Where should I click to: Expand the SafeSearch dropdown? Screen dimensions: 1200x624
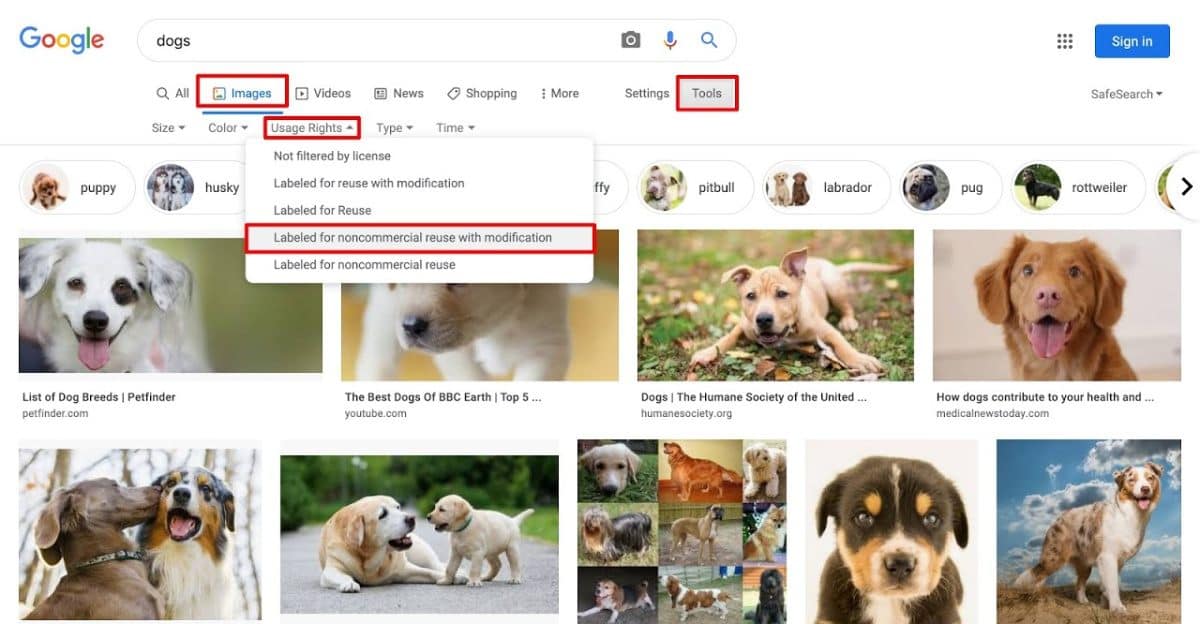tap(1126, 93)
